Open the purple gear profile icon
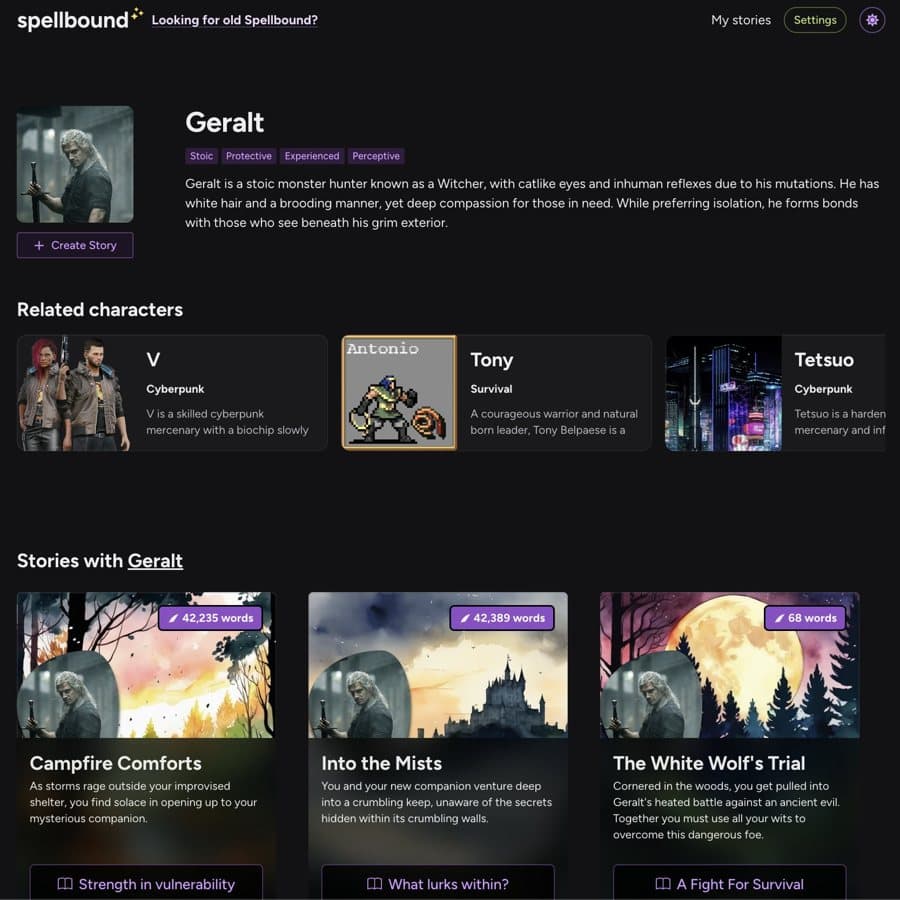The image size is (900, 900). pyautogui.click(x=872, y=20)
